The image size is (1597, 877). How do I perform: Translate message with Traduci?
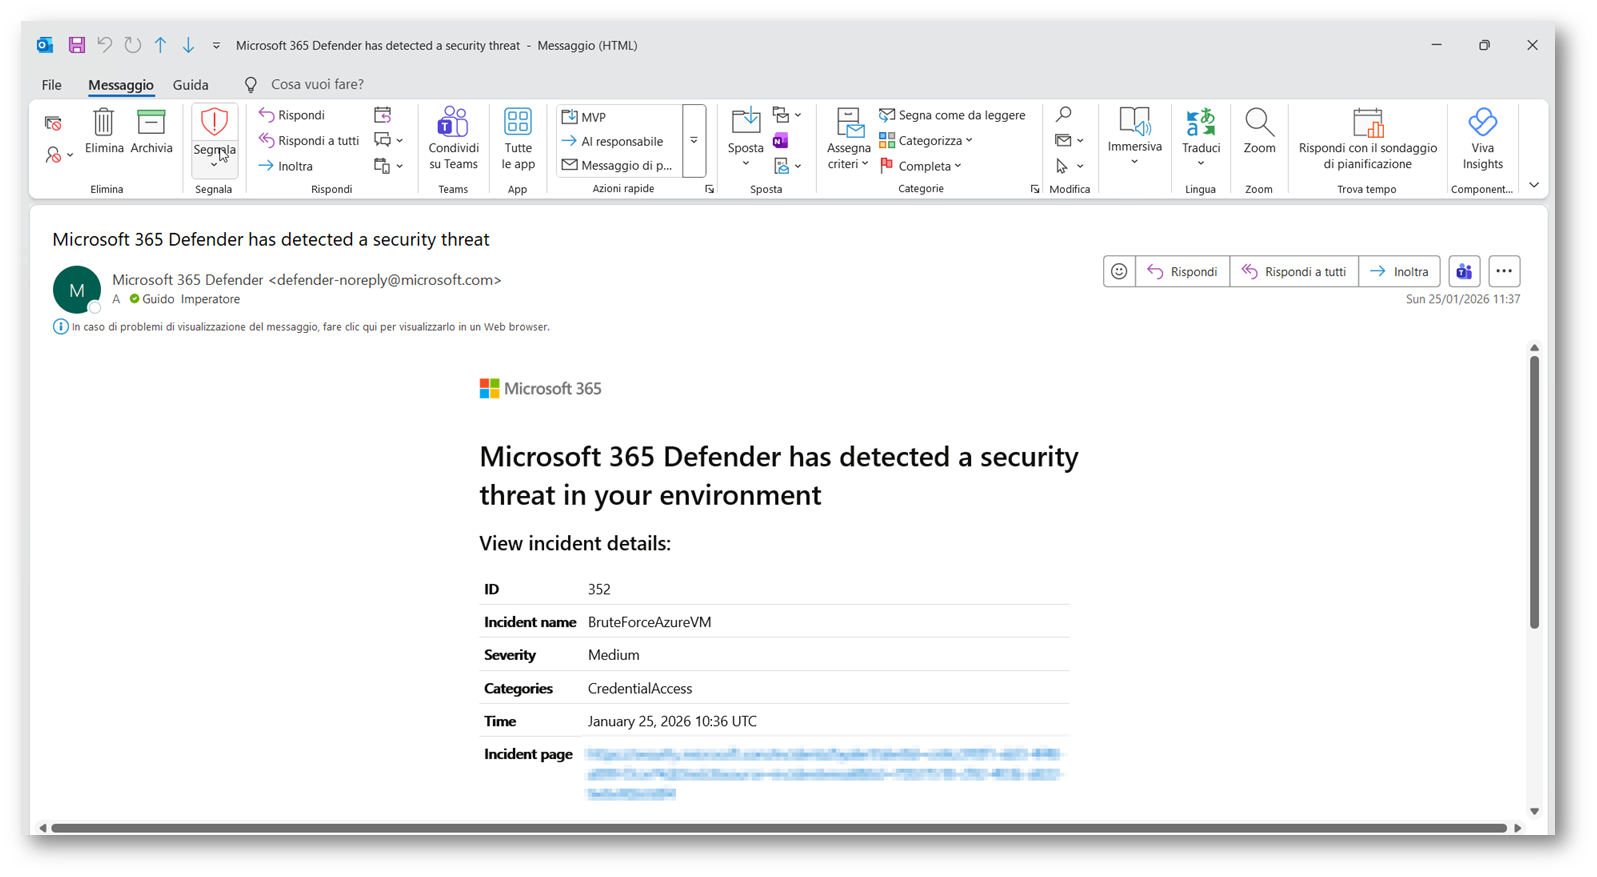click(x=1200, y=131)
